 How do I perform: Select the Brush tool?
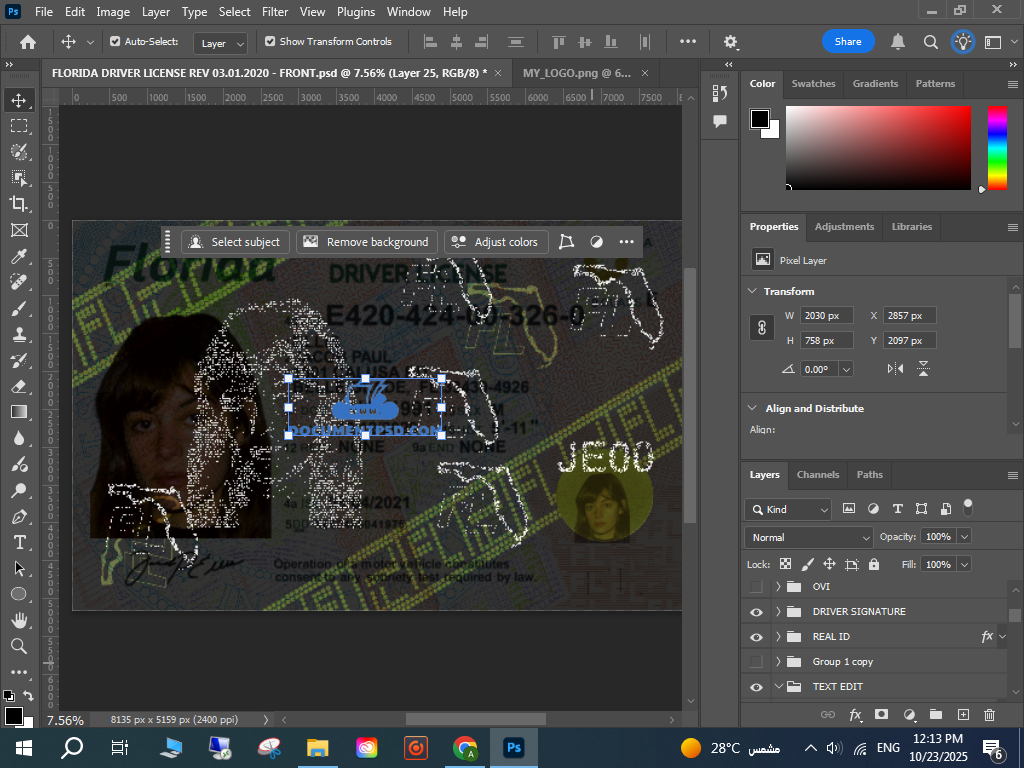pos(19,308)
